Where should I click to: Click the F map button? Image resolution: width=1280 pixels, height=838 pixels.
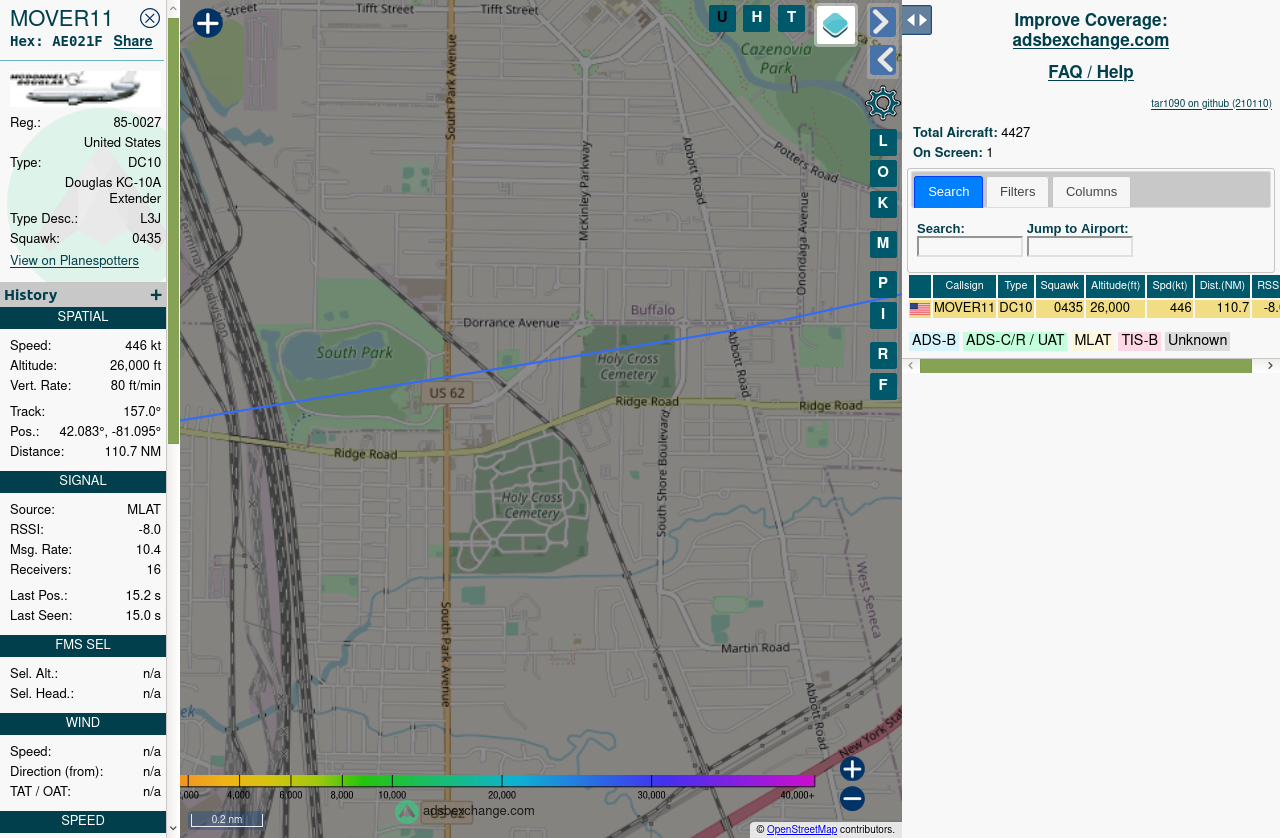click(x=883, y=386)
